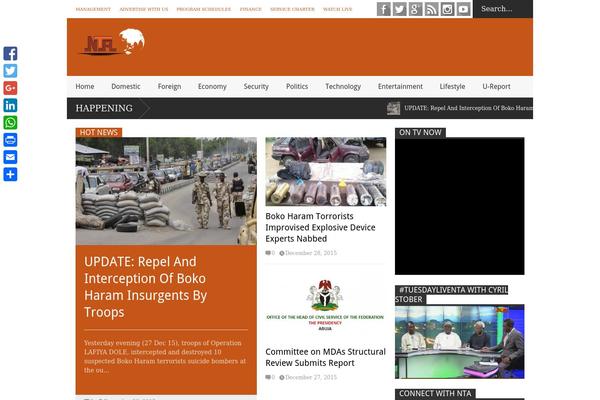Image resolution: width=600 pixels, height=400 pixels.
Task: Open the Twitter icon in header
Action: 399,9
